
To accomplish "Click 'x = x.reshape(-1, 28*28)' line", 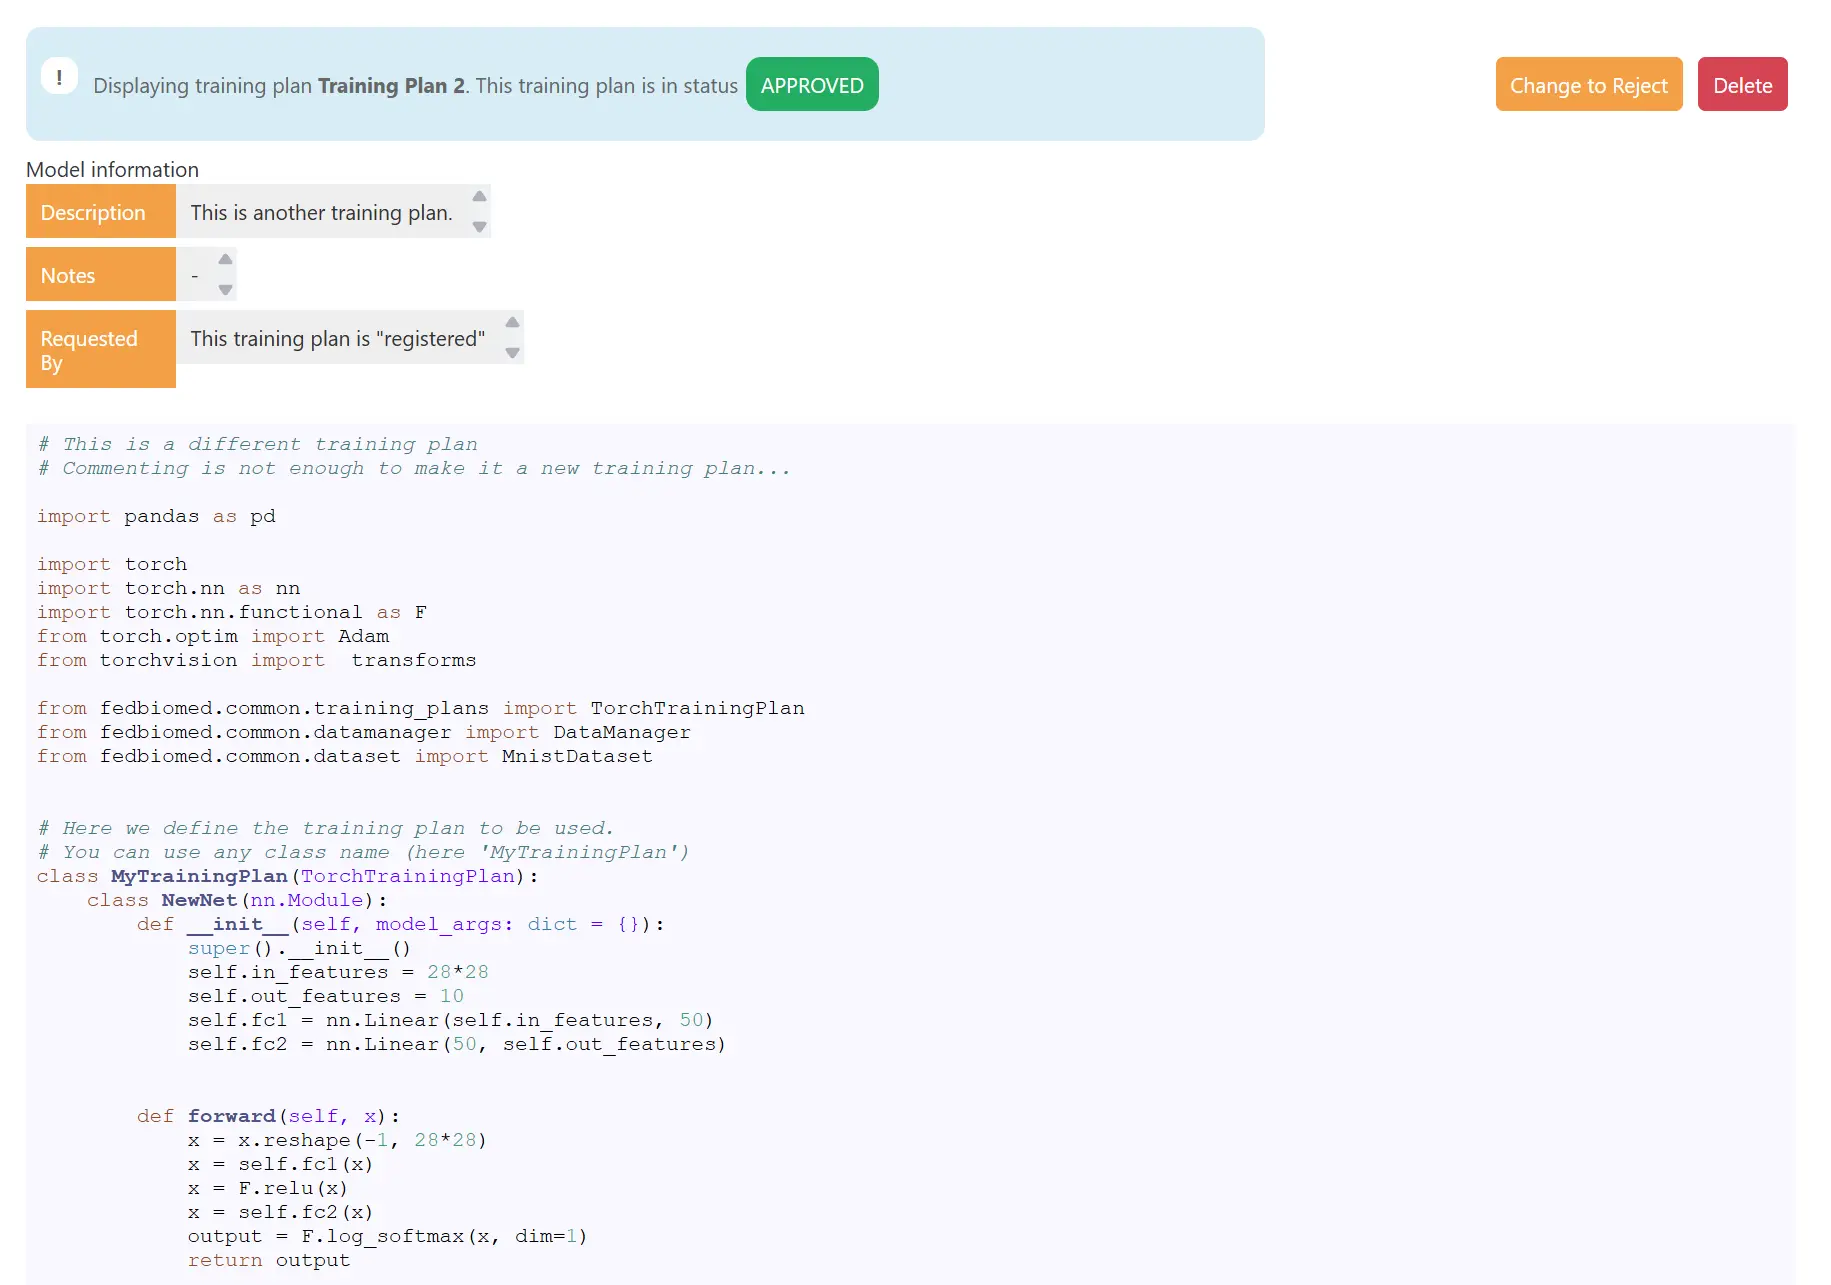I will tap(338, 1140).
